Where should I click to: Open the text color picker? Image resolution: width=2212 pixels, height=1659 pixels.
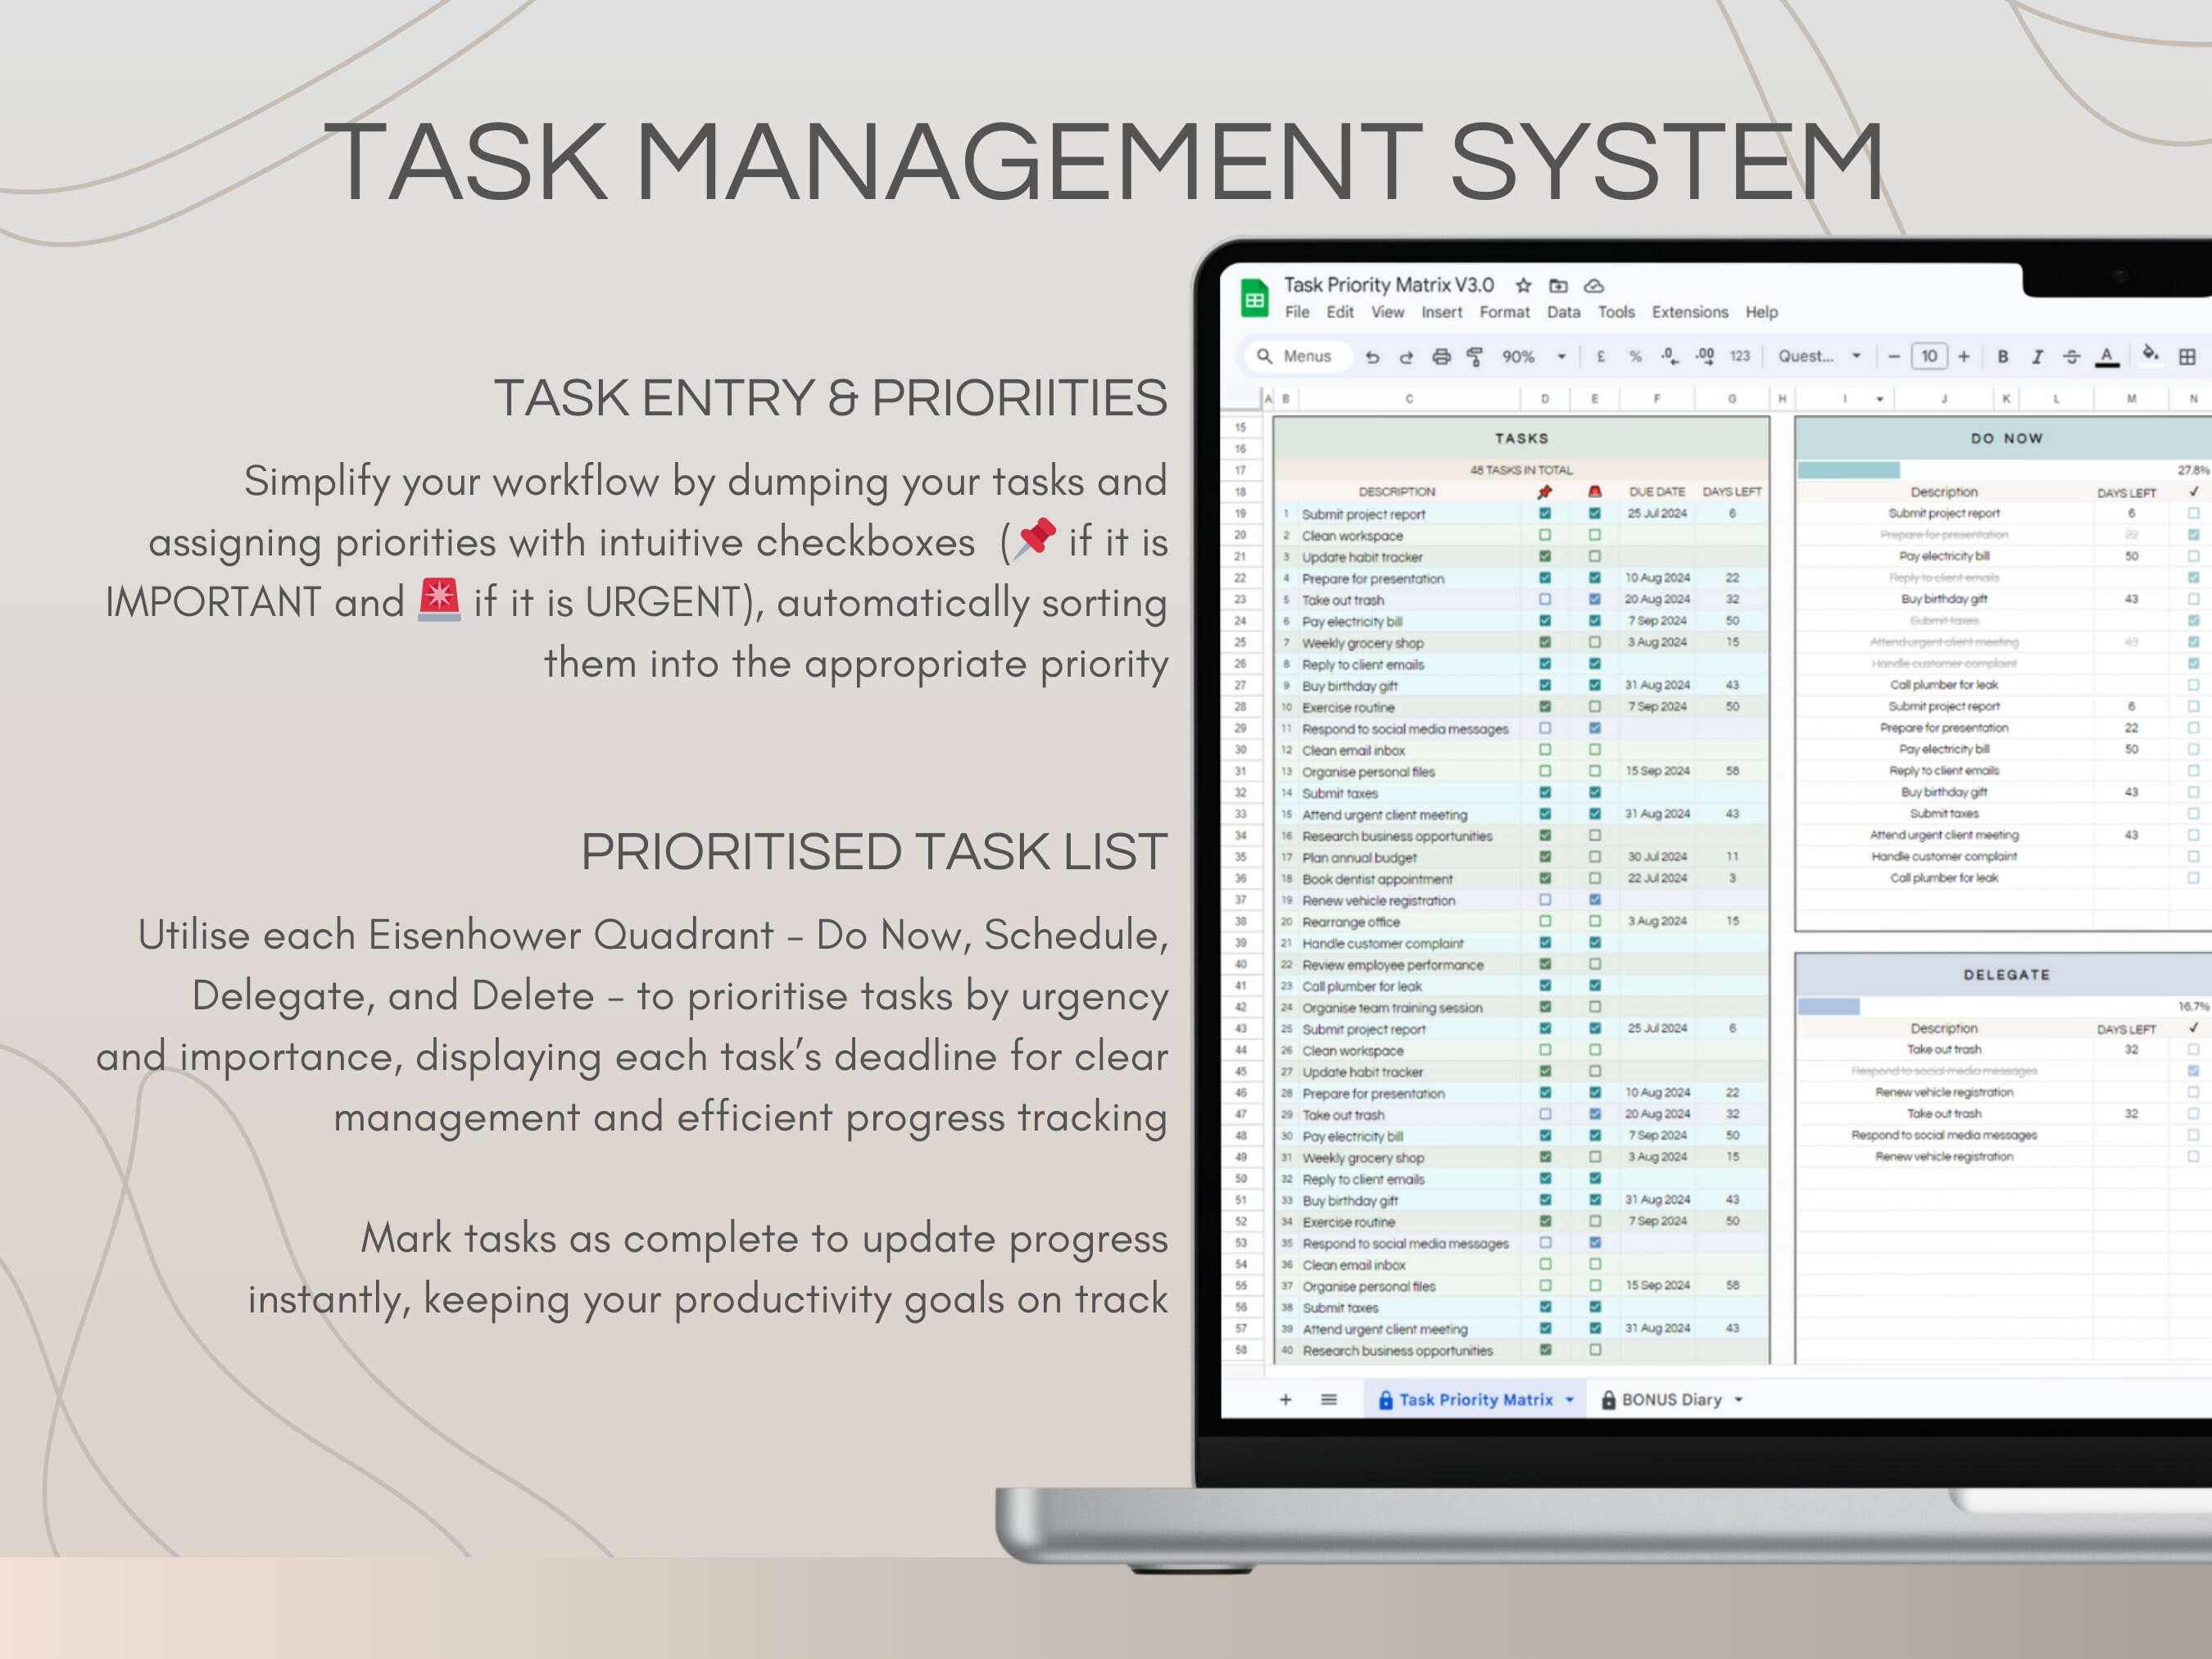tap(2106, 357)
